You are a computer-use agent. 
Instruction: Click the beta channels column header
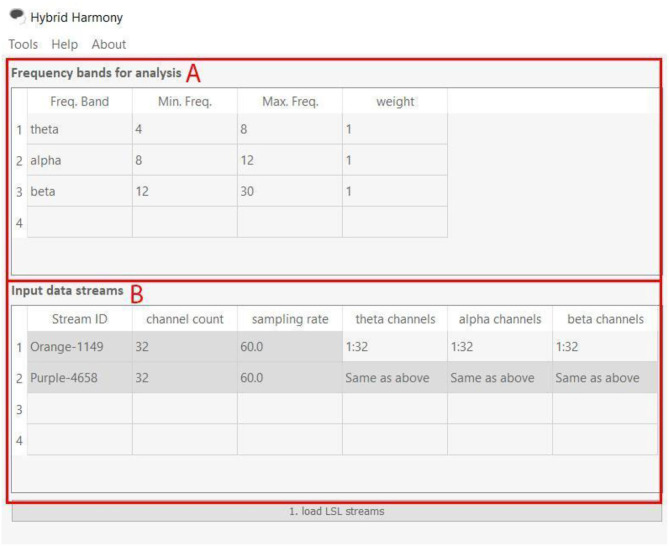coord(605,319)
